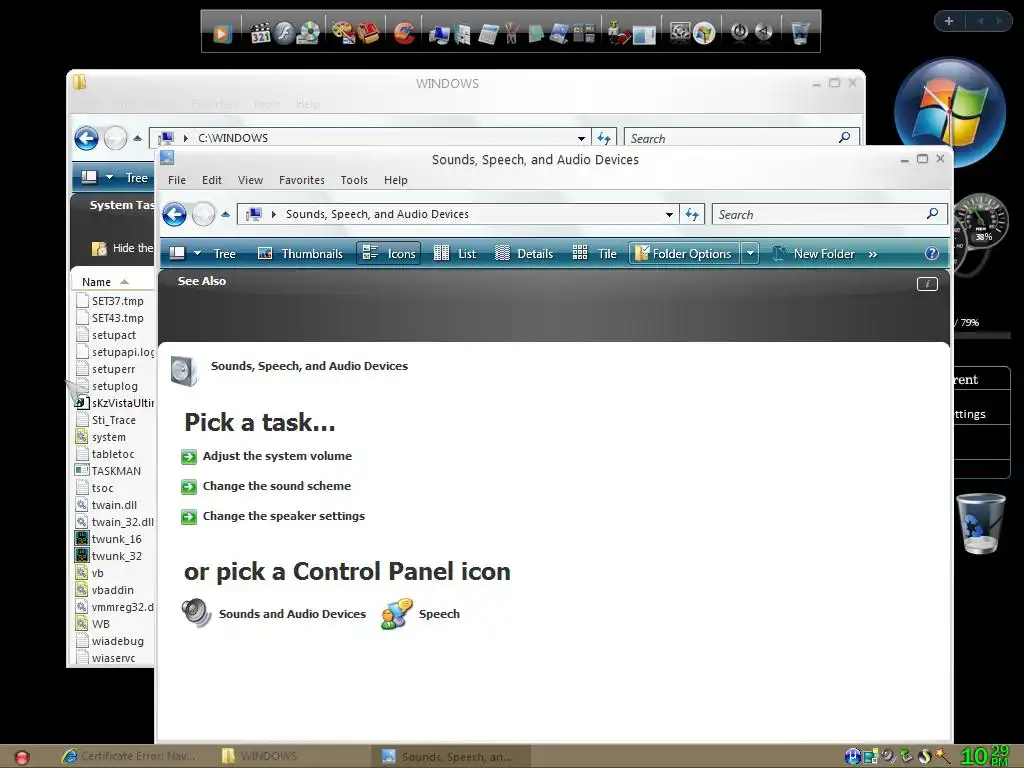This screenshot has height=768, width=1024.
Task: Click Change the speaker settings task
Action: pos(283,516)
